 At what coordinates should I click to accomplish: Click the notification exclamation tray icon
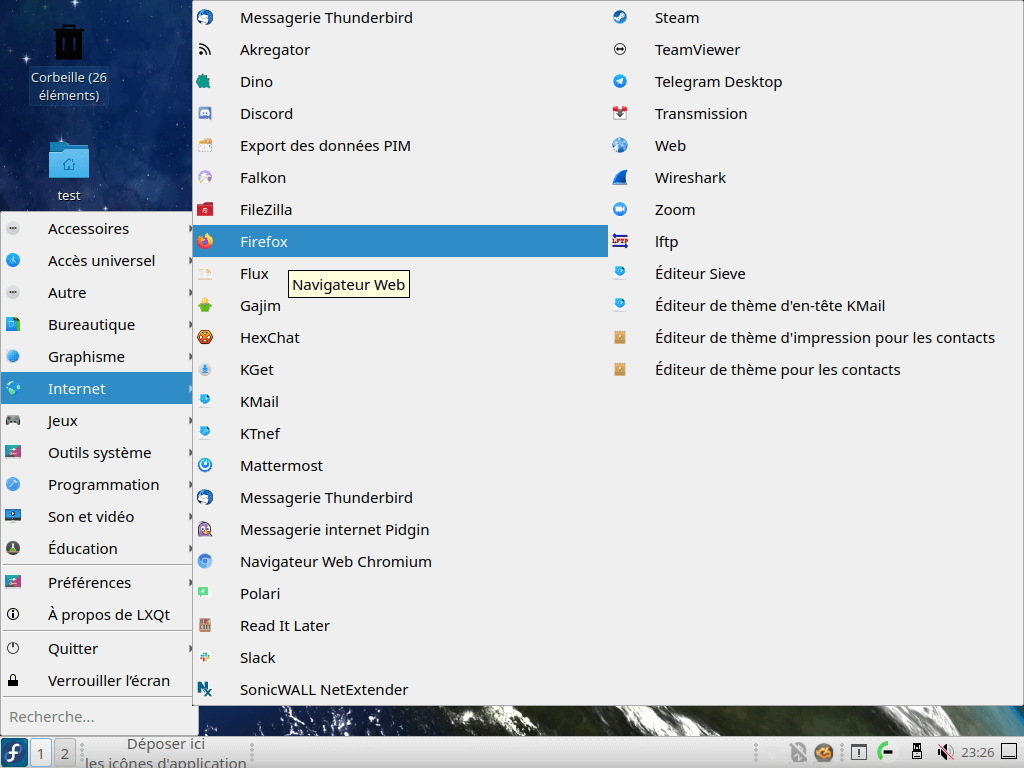[859, 752]
